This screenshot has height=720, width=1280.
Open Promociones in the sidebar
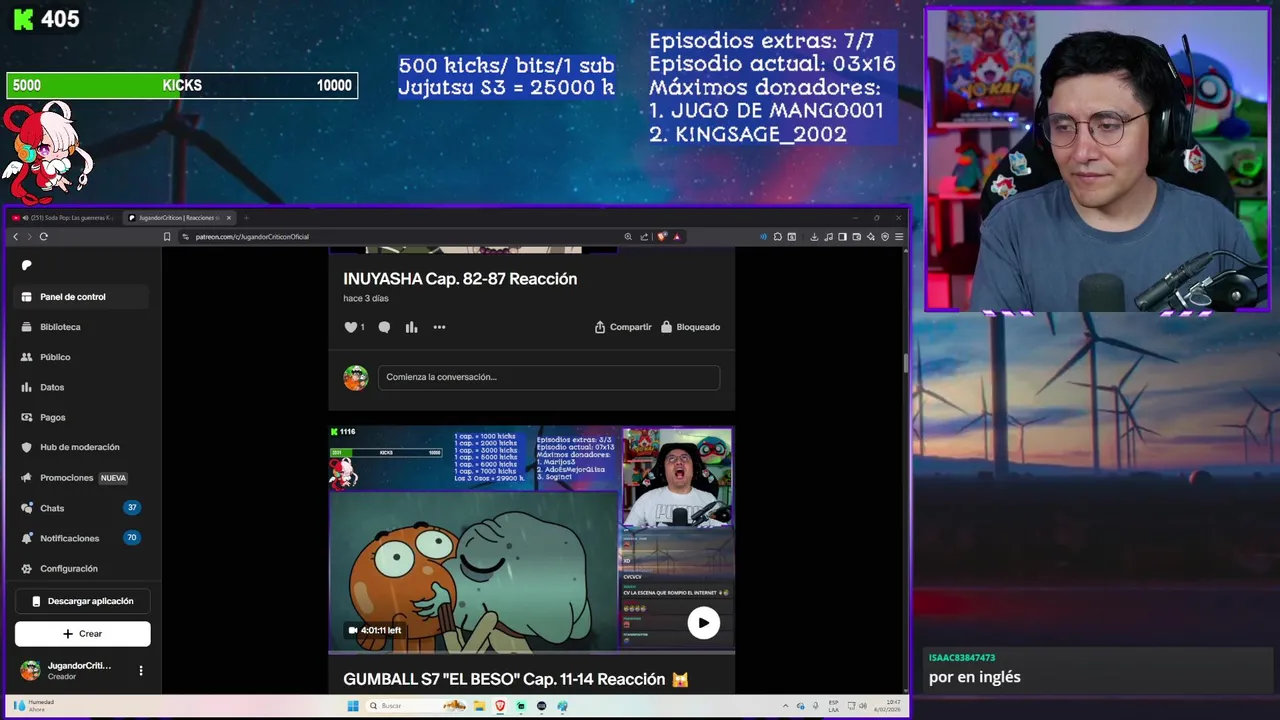coord(82,478)
